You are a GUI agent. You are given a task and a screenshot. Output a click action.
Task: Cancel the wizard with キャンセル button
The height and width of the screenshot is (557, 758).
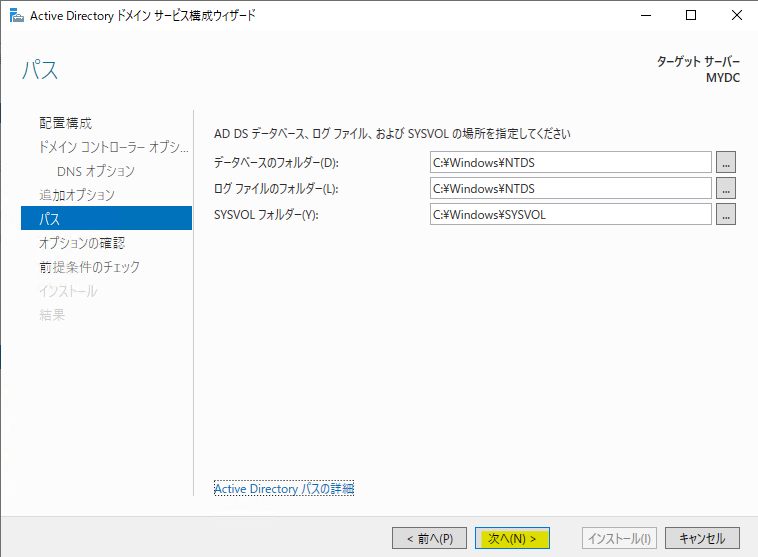point(702,538)
